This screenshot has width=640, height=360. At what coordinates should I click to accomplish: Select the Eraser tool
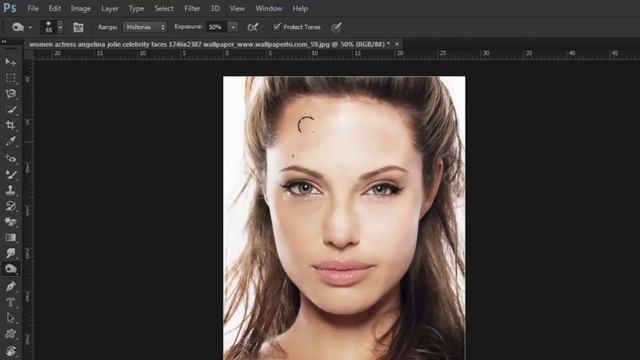[x=11, y=222]
